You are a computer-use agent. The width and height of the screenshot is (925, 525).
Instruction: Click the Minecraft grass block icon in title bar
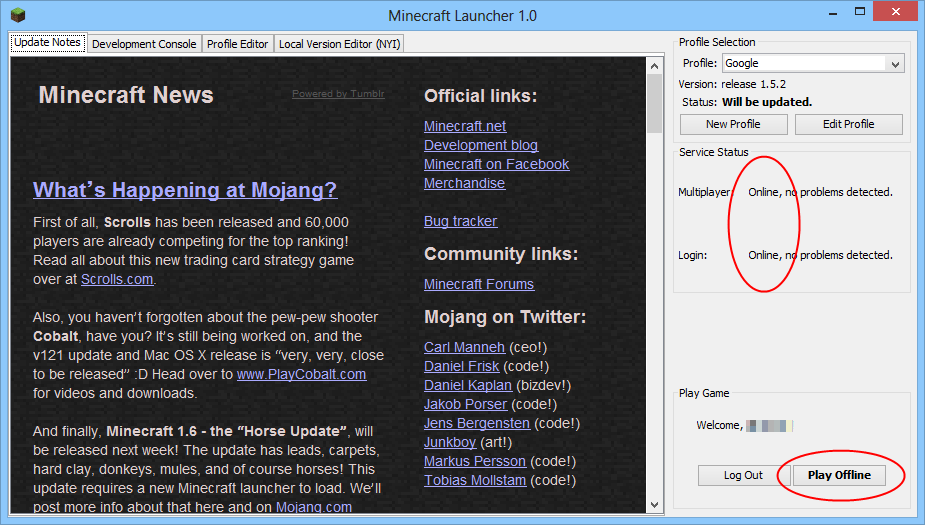[16, 15]
